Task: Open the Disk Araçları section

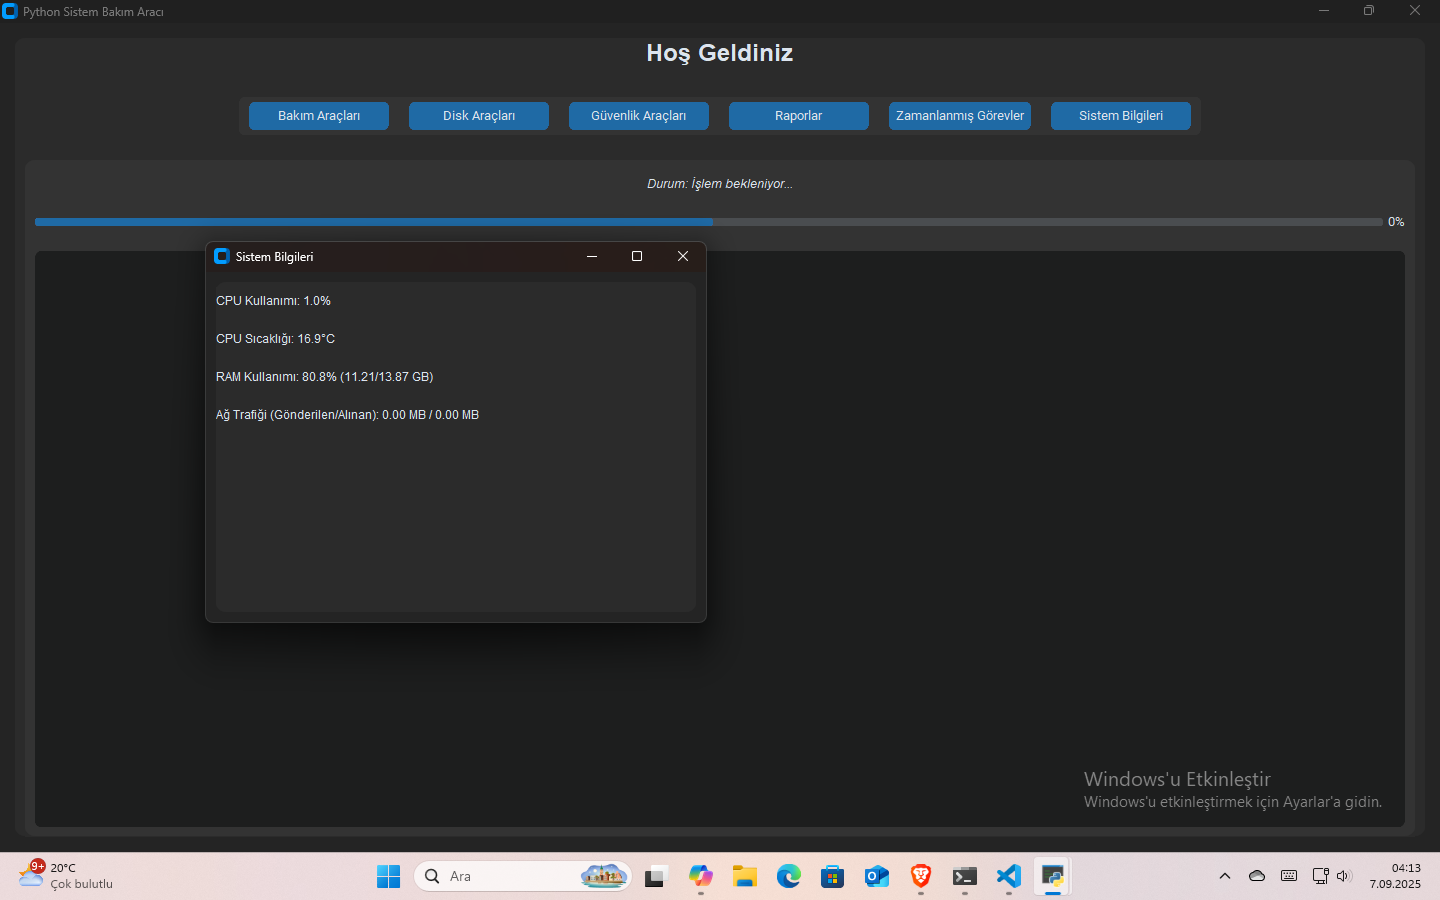Action: click(x=479, y=116)
